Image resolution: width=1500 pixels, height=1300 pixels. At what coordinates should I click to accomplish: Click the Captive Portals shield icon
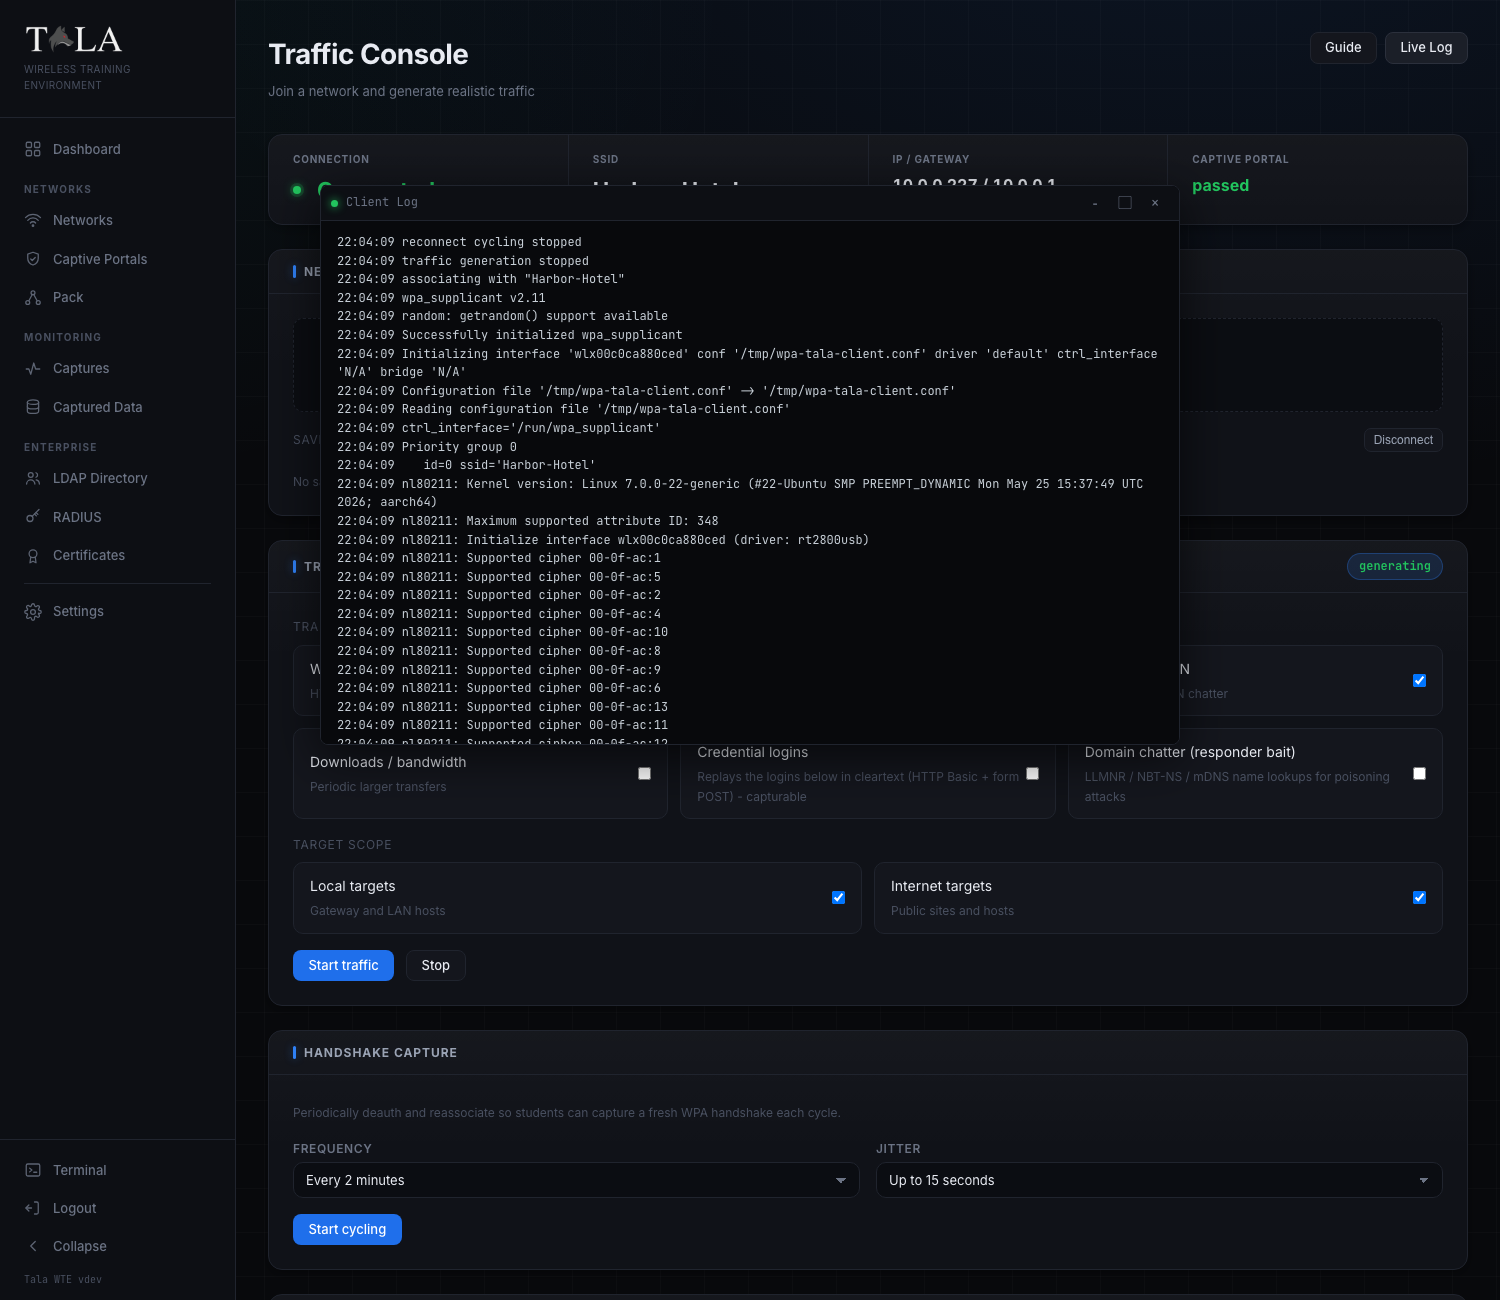pyautogui.click(x=33, y=259)
